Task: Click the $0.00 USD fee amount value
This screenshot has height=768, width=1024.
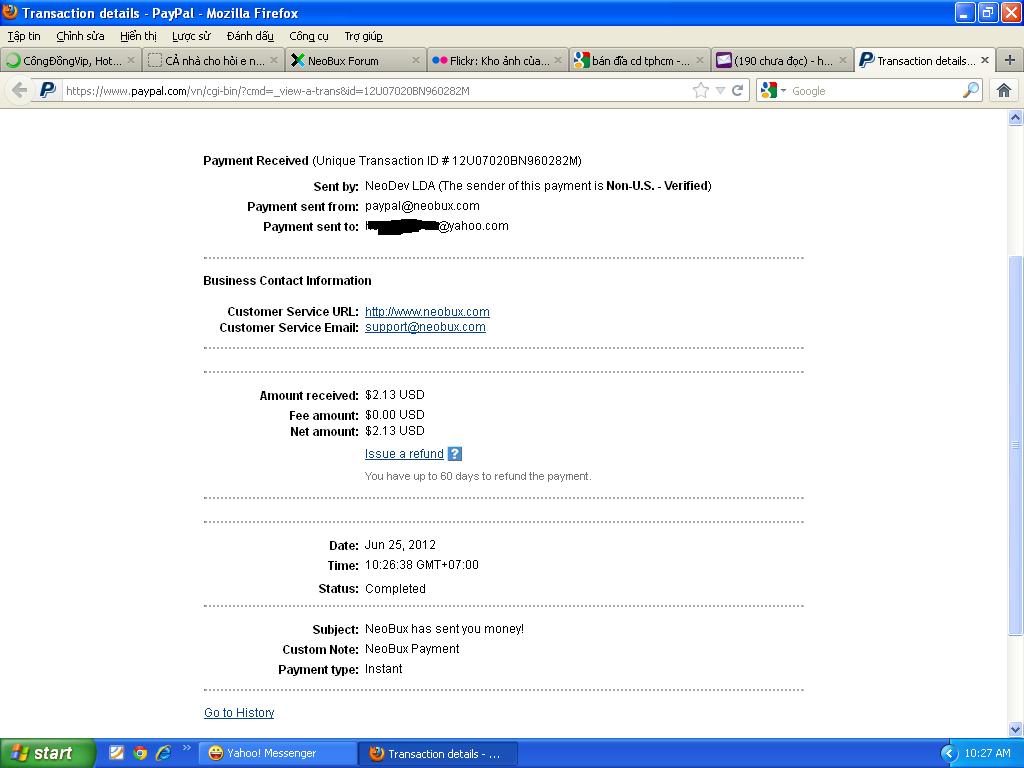Action: (395, 415)
